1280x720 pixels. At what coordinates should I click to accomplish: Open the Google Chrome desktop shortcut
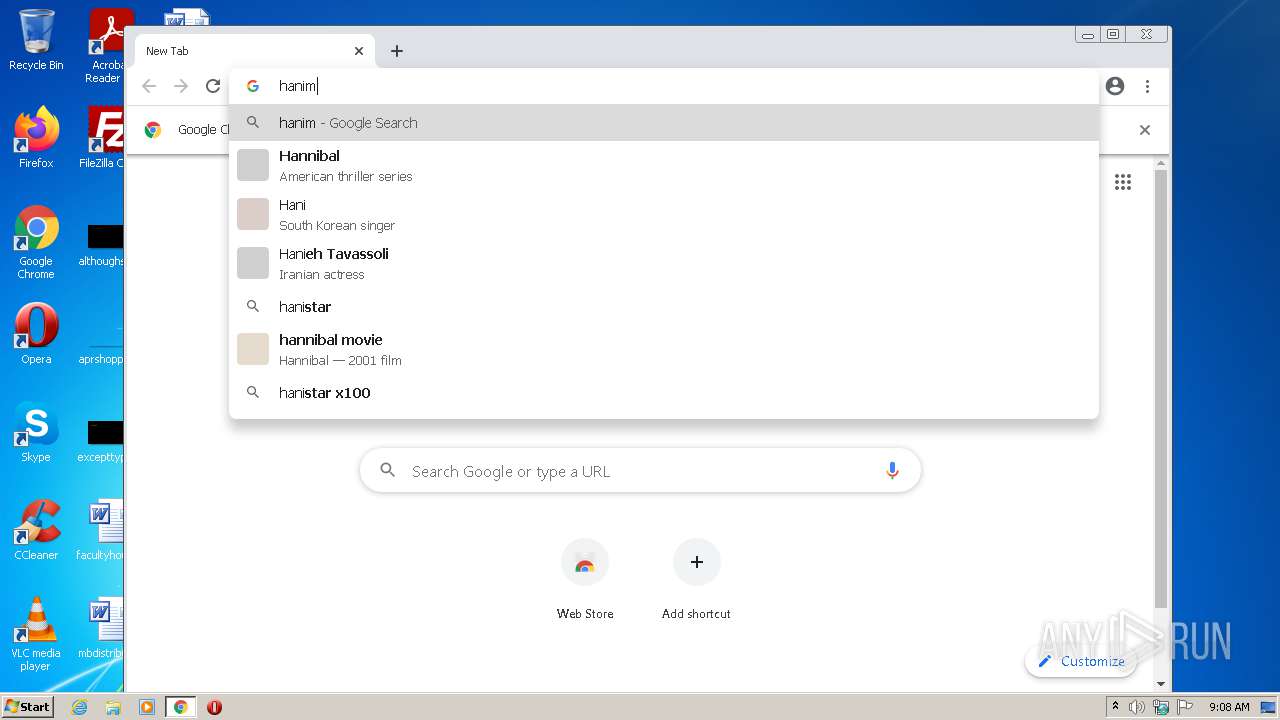coord(36,242)
